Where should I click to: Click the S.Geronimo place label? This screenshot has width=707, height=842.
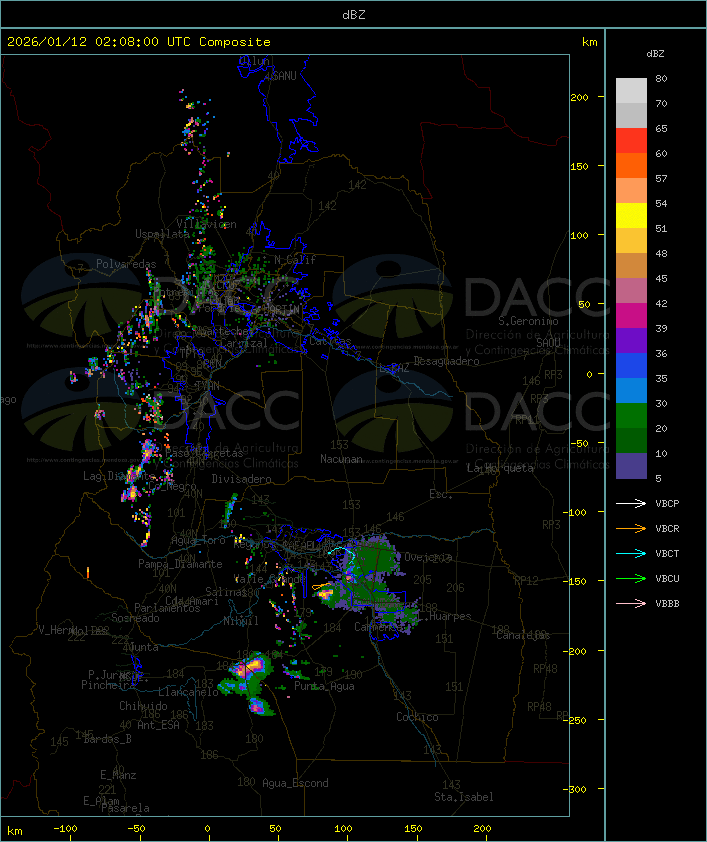click(528, 321)
